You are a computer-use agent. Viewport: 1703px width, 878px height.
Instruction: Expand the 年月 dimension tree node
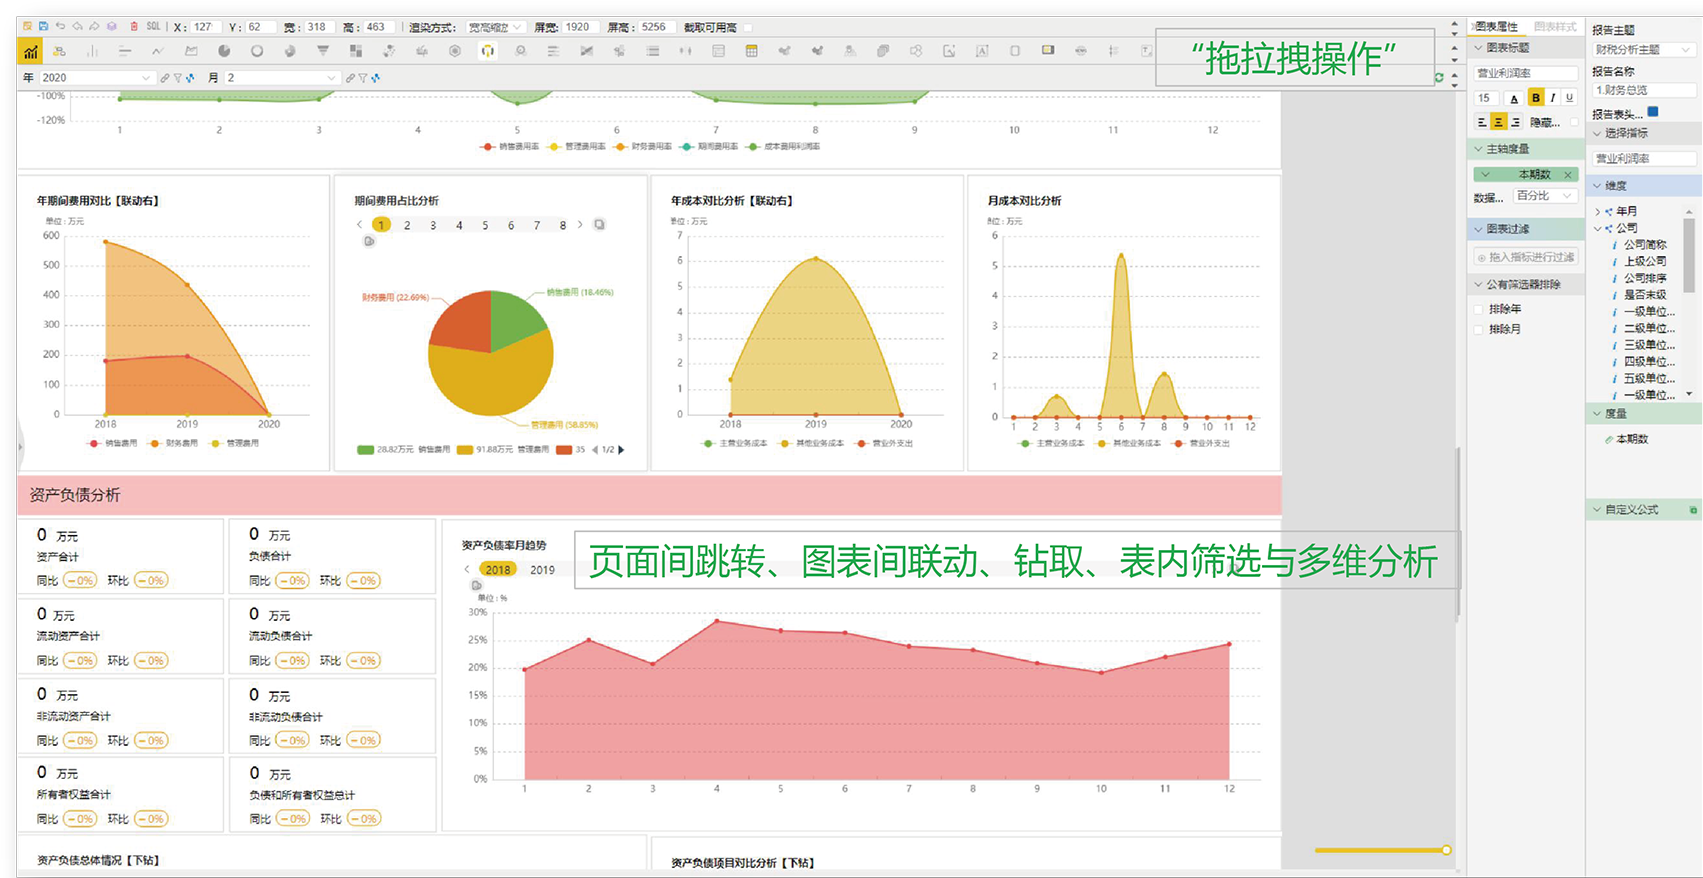(1597, 211)
